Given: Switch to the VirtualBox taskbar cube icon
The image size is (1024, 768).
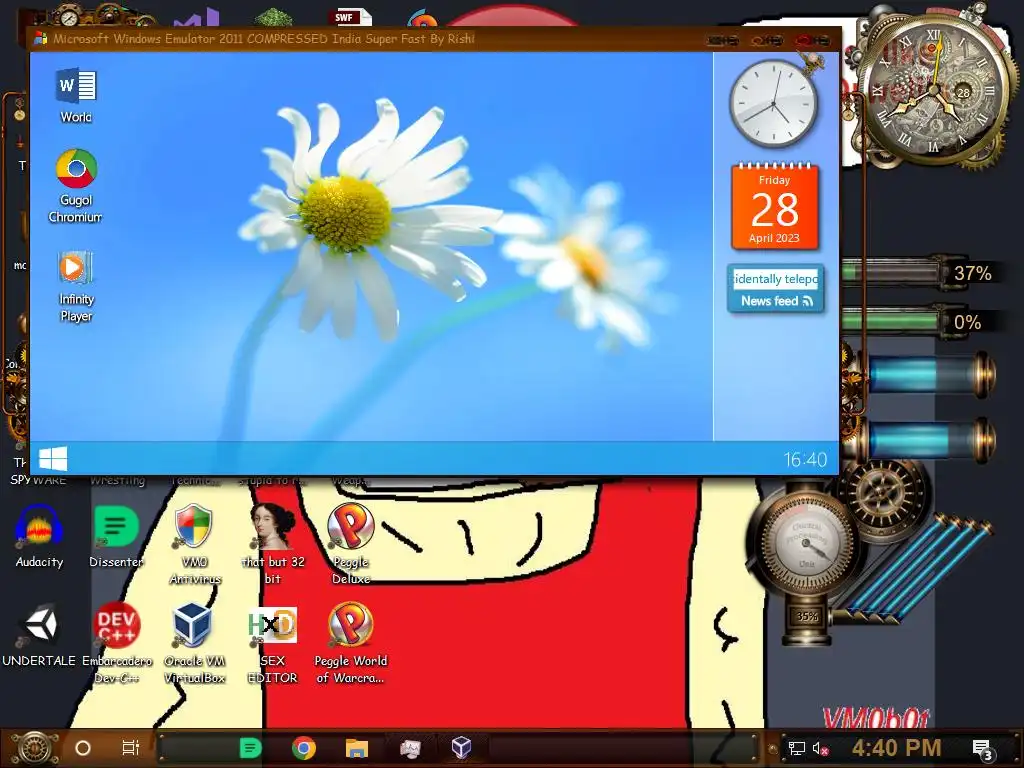Looking at the screenshot, I should point(462,748).
